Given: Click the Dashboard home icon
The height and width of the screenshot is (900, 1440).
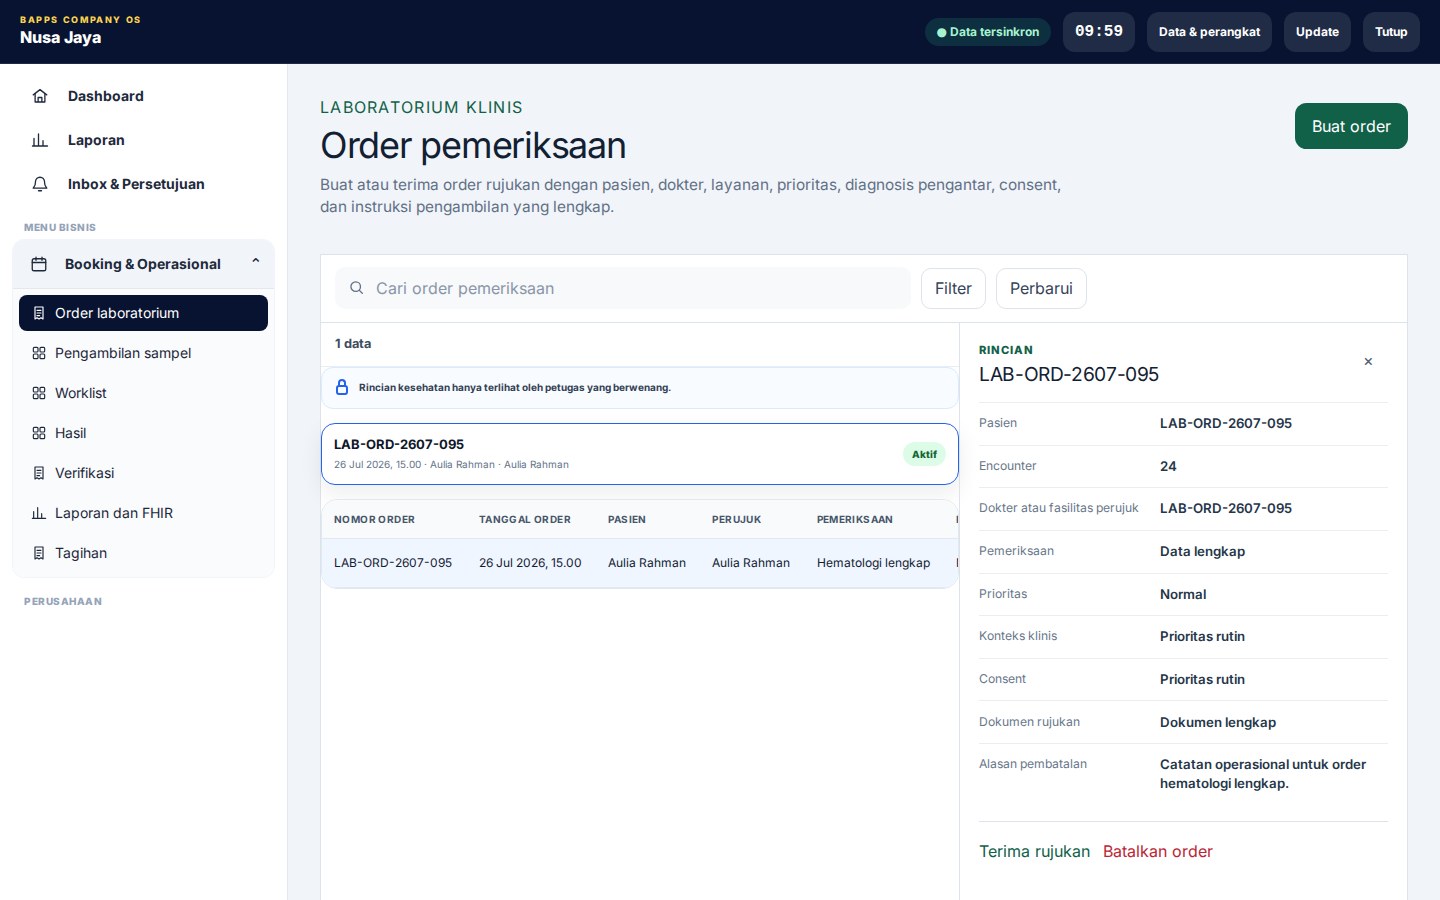Looking at the screenshot, I should (x=40, y=96).
